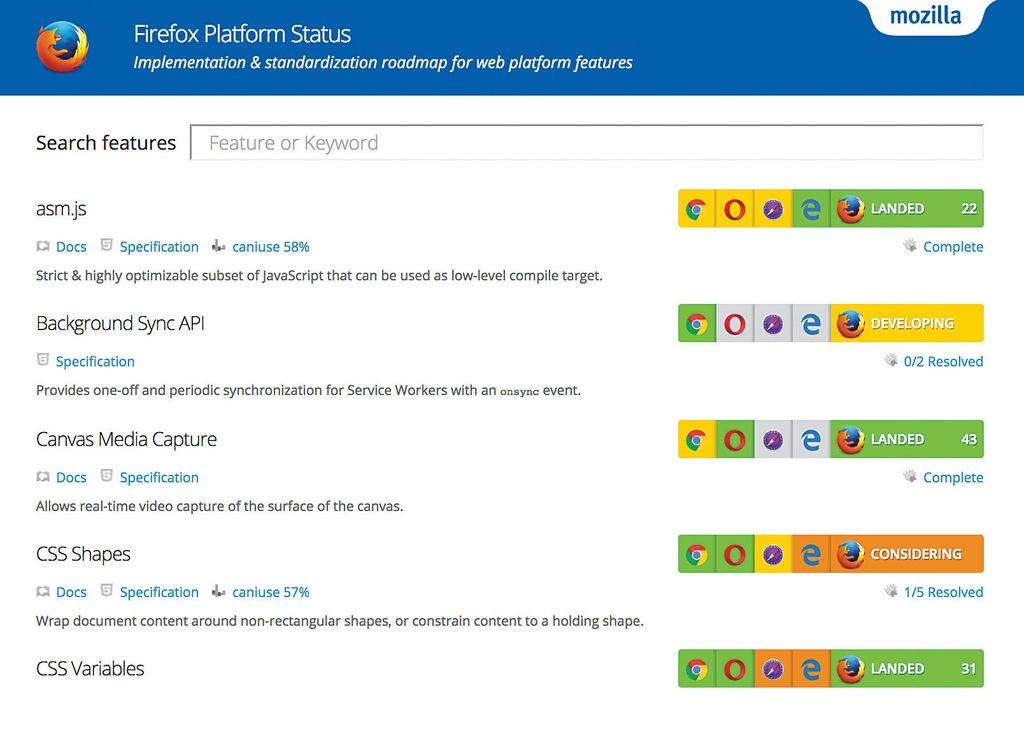
Task: Select the Edge icon for Background Sync API
Action: (x=811, y=323)
